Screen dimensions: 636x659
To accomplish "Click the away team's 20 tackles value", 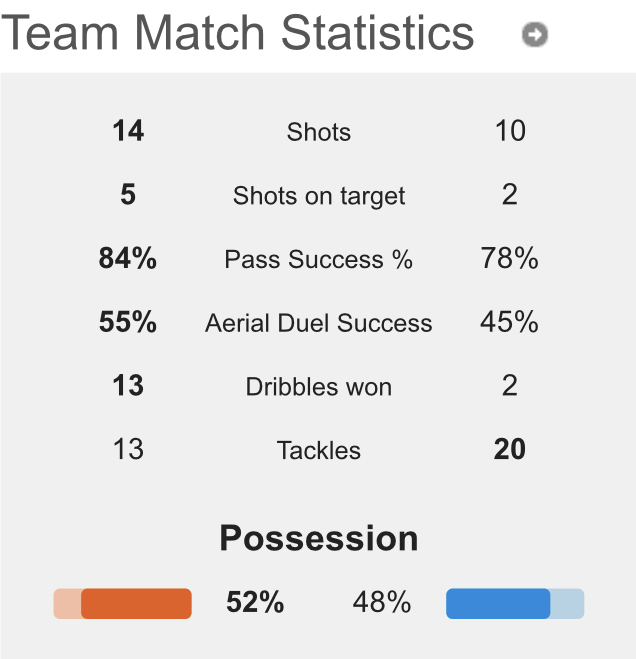I will (510, 450).
